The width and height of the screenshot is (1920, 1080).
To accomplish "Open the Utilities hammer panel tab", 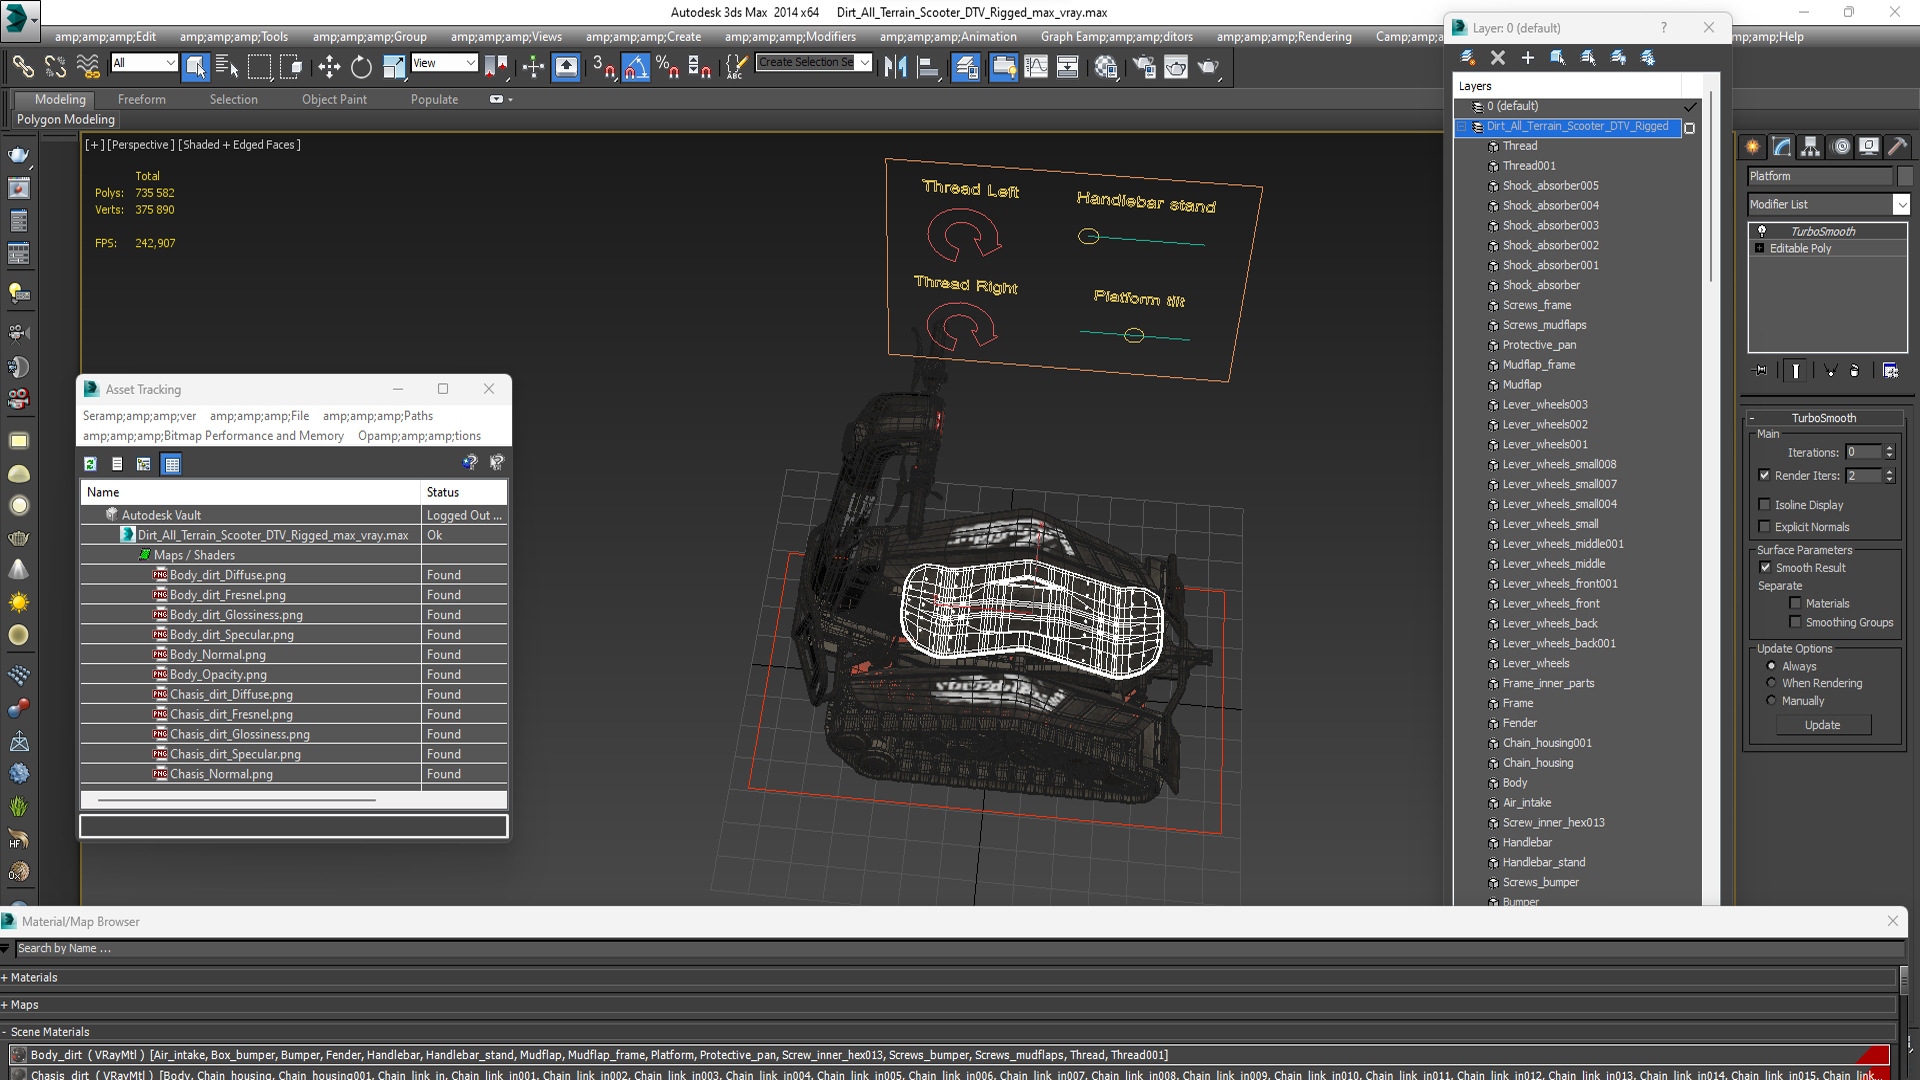I will (x=1897, y=147).
